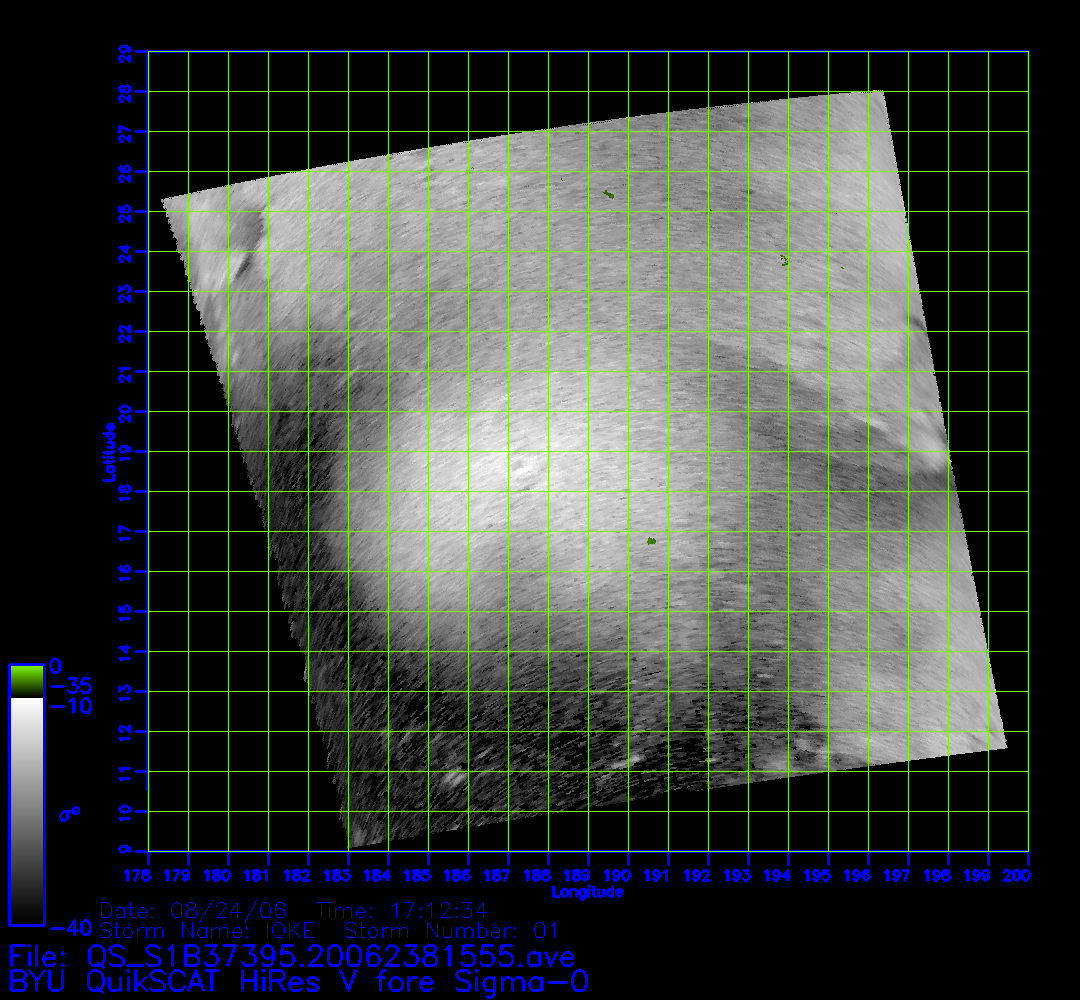Click the -10 legend value label
The height and width of the screenshot is (1000, 1080).
pyautogui.click(x=70, y=706)
